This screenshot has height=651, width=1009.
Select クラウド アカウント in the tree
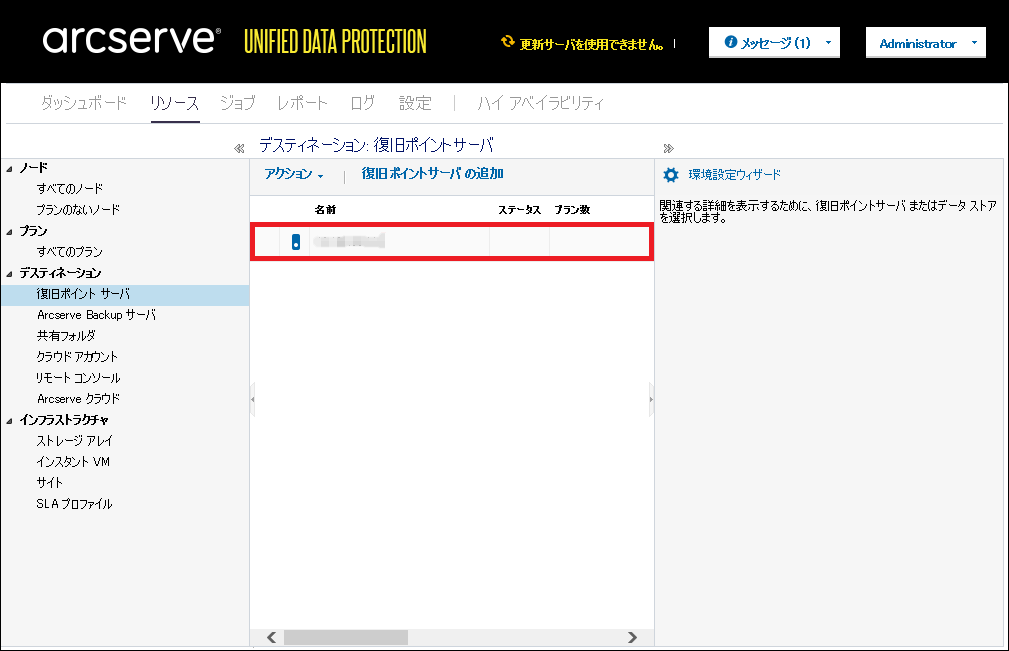77,357
